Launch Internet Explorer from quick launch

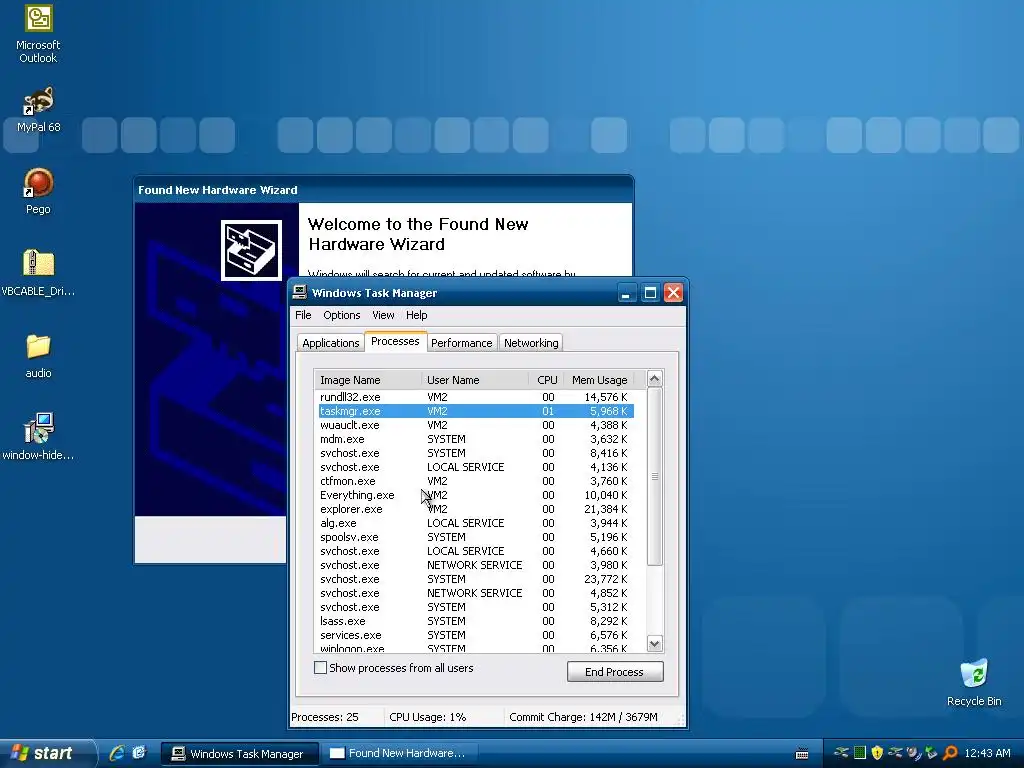pos(117,753)
